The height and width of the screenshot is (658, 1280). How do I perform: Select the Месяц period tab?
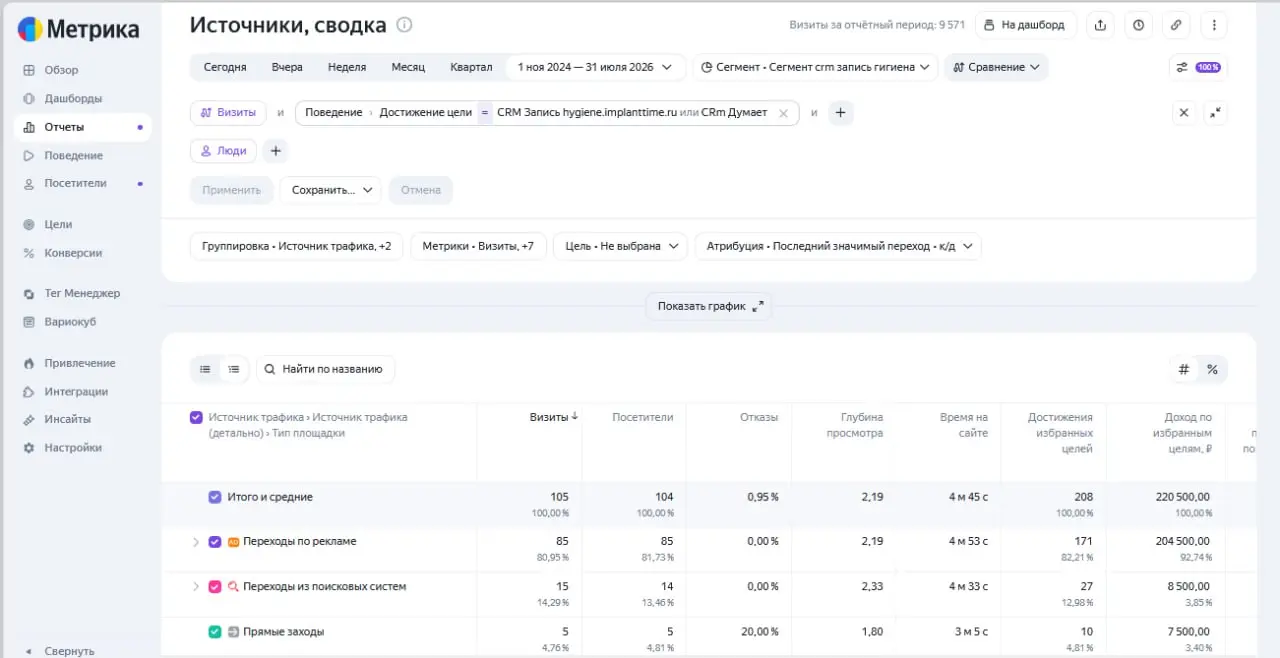coord(408,67)
